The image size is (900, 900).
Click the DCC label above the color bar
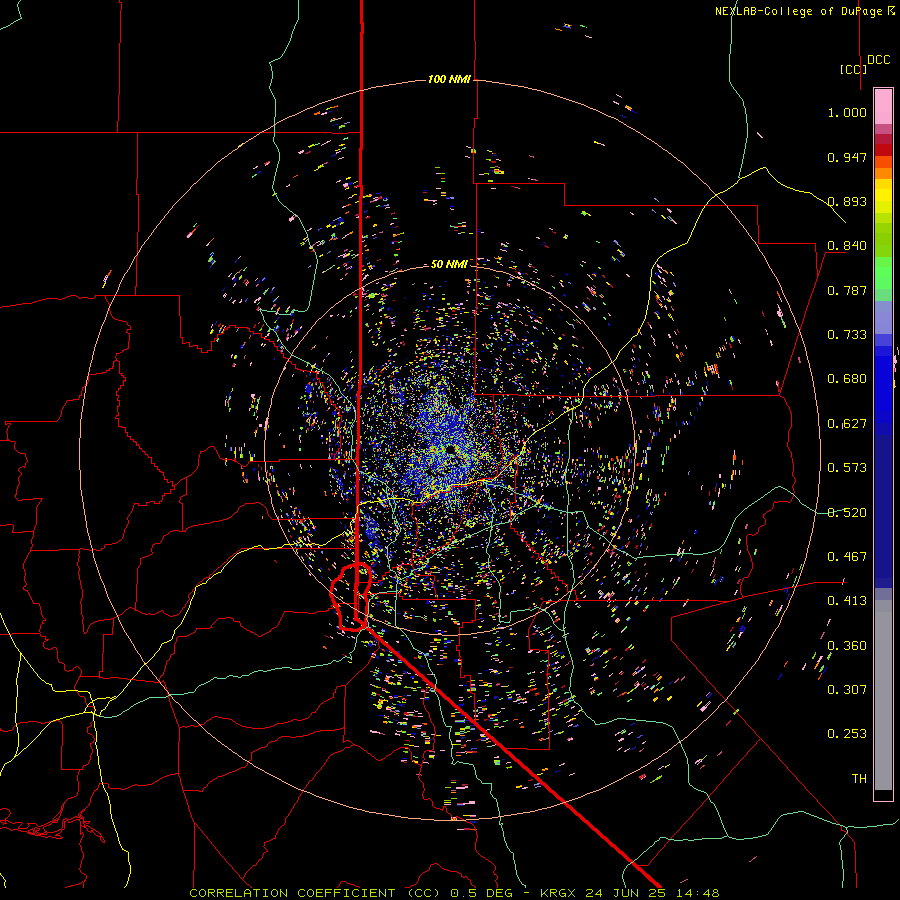(x=879, y=60)
